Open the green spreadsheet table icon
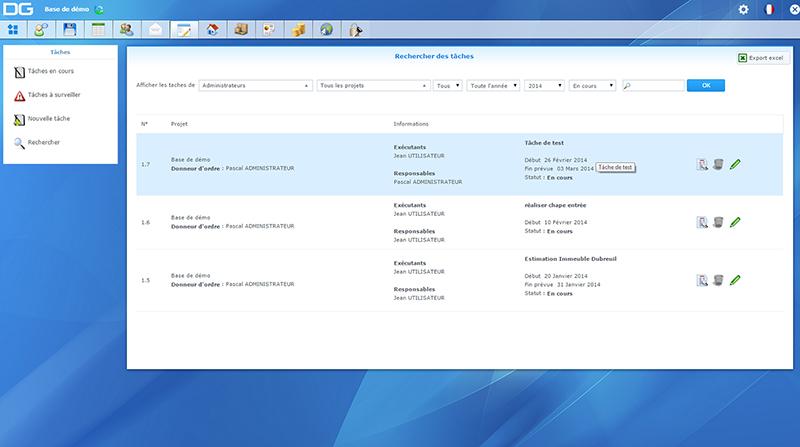 coord(98,30)
